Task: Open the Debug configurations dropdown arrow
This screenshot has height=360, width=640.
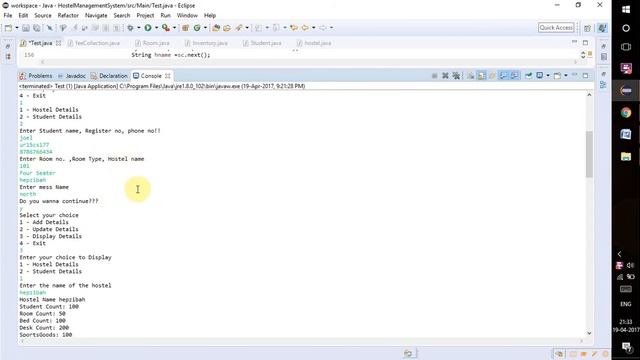Action: [139, 28]
